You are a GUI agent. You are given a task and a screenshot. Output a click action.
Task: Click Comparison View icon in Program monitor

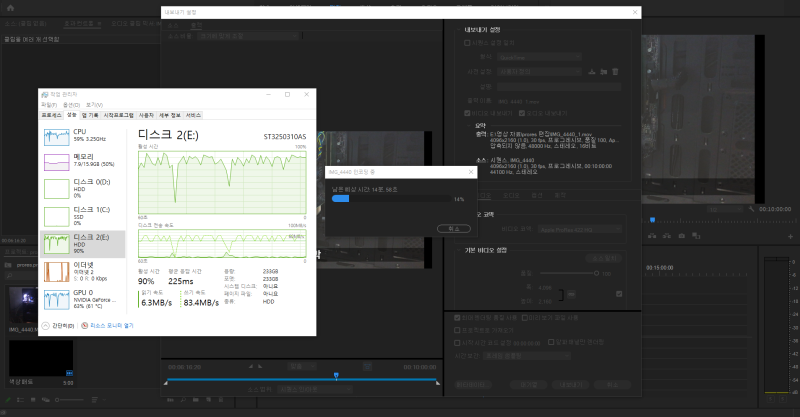click(696, 236)
